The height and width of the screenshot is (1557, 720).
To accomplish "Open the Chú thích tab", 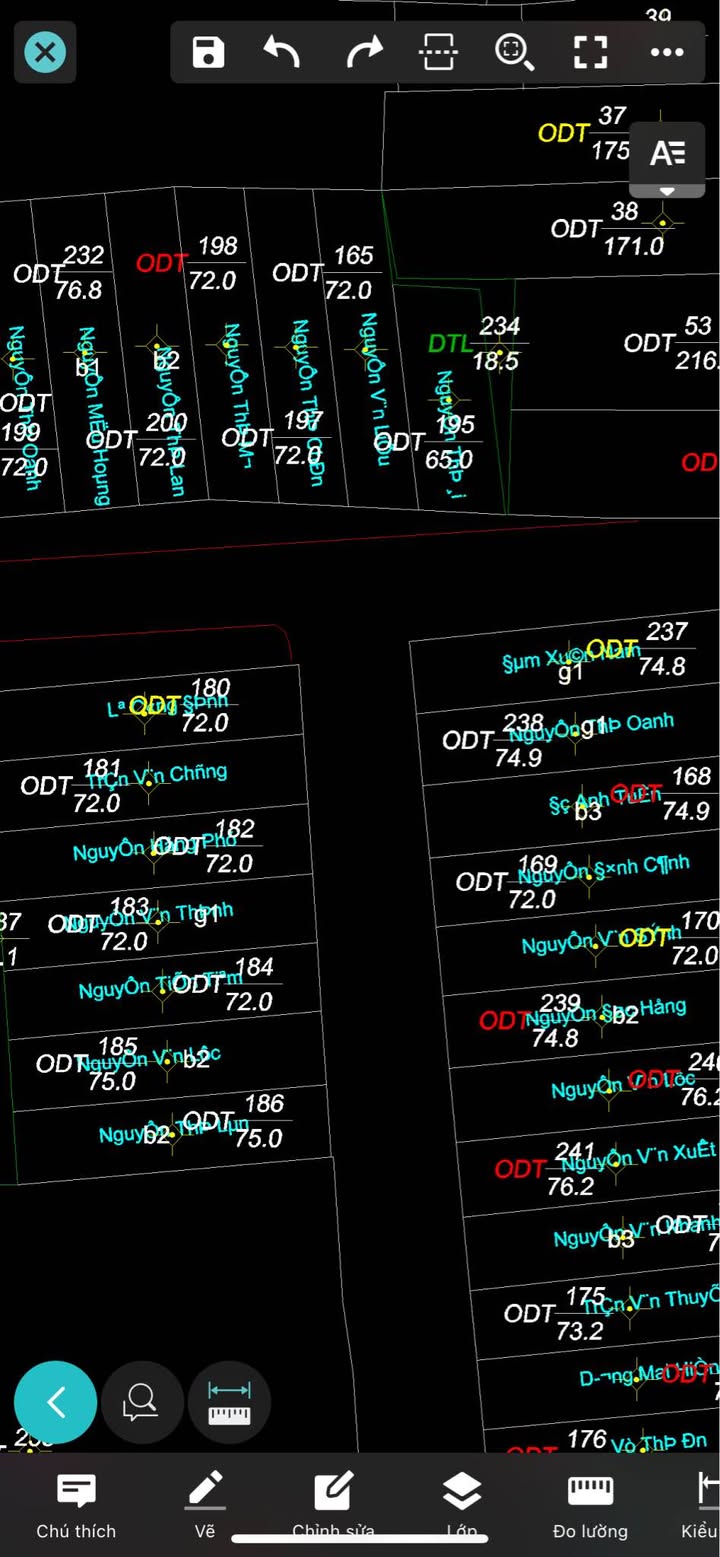I will (76, 1505).
